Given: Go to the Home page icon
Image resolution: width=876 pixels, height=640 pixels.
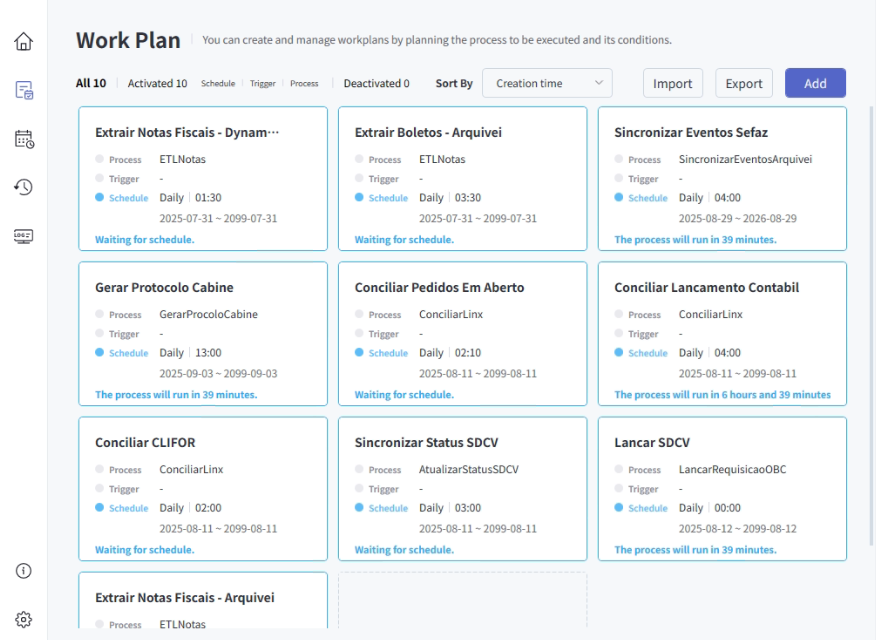Looking at the screenshot, I should click(x=24, y=42).
